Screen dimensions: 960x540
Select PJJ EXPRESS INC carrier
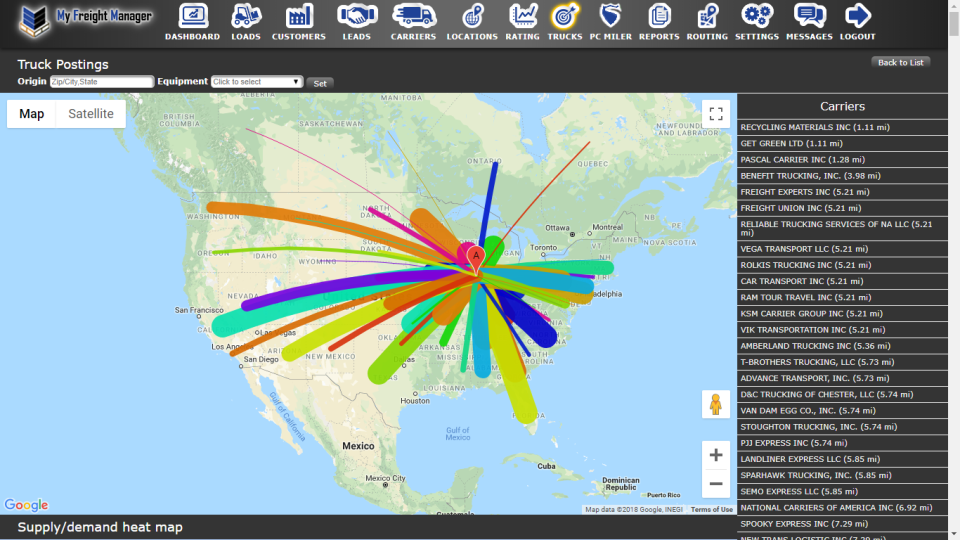(x=842, y=443)
